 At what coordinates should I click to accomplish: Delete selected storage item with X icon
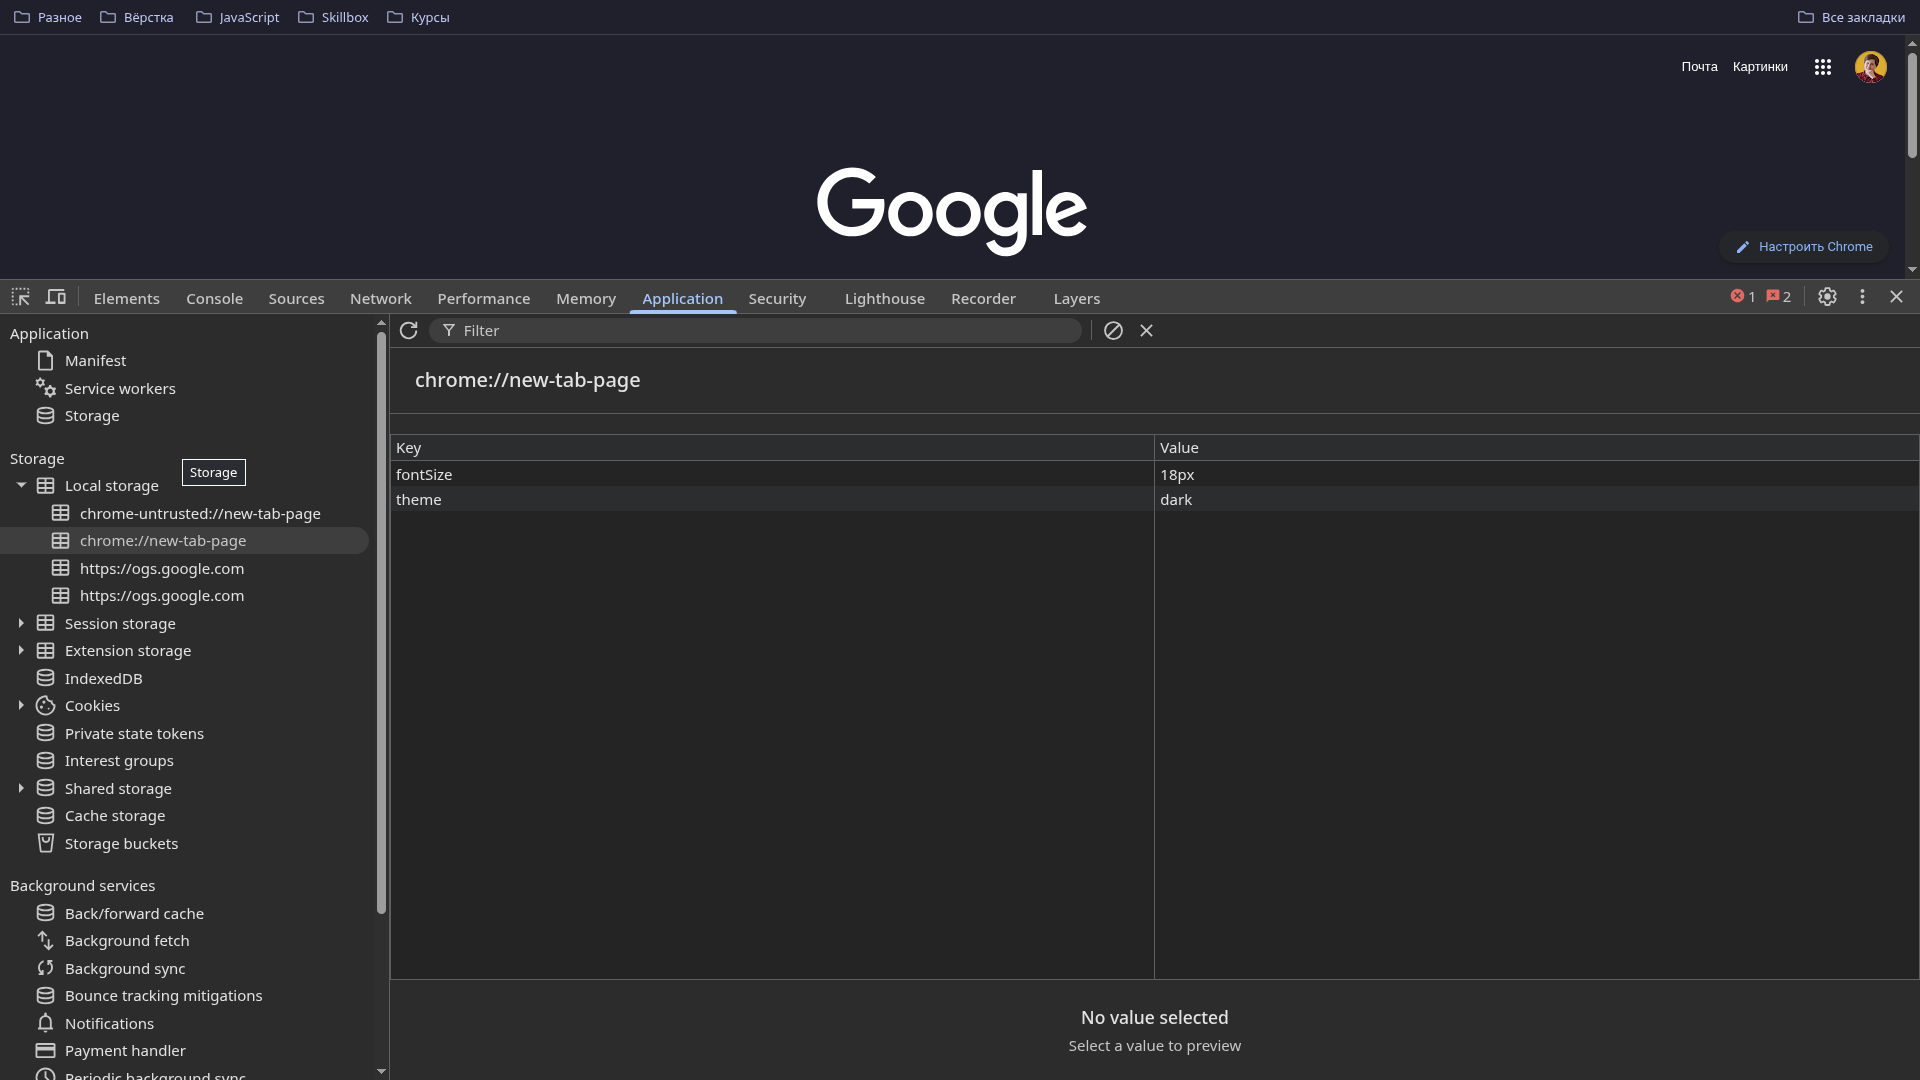click(x=1146, y=330)
